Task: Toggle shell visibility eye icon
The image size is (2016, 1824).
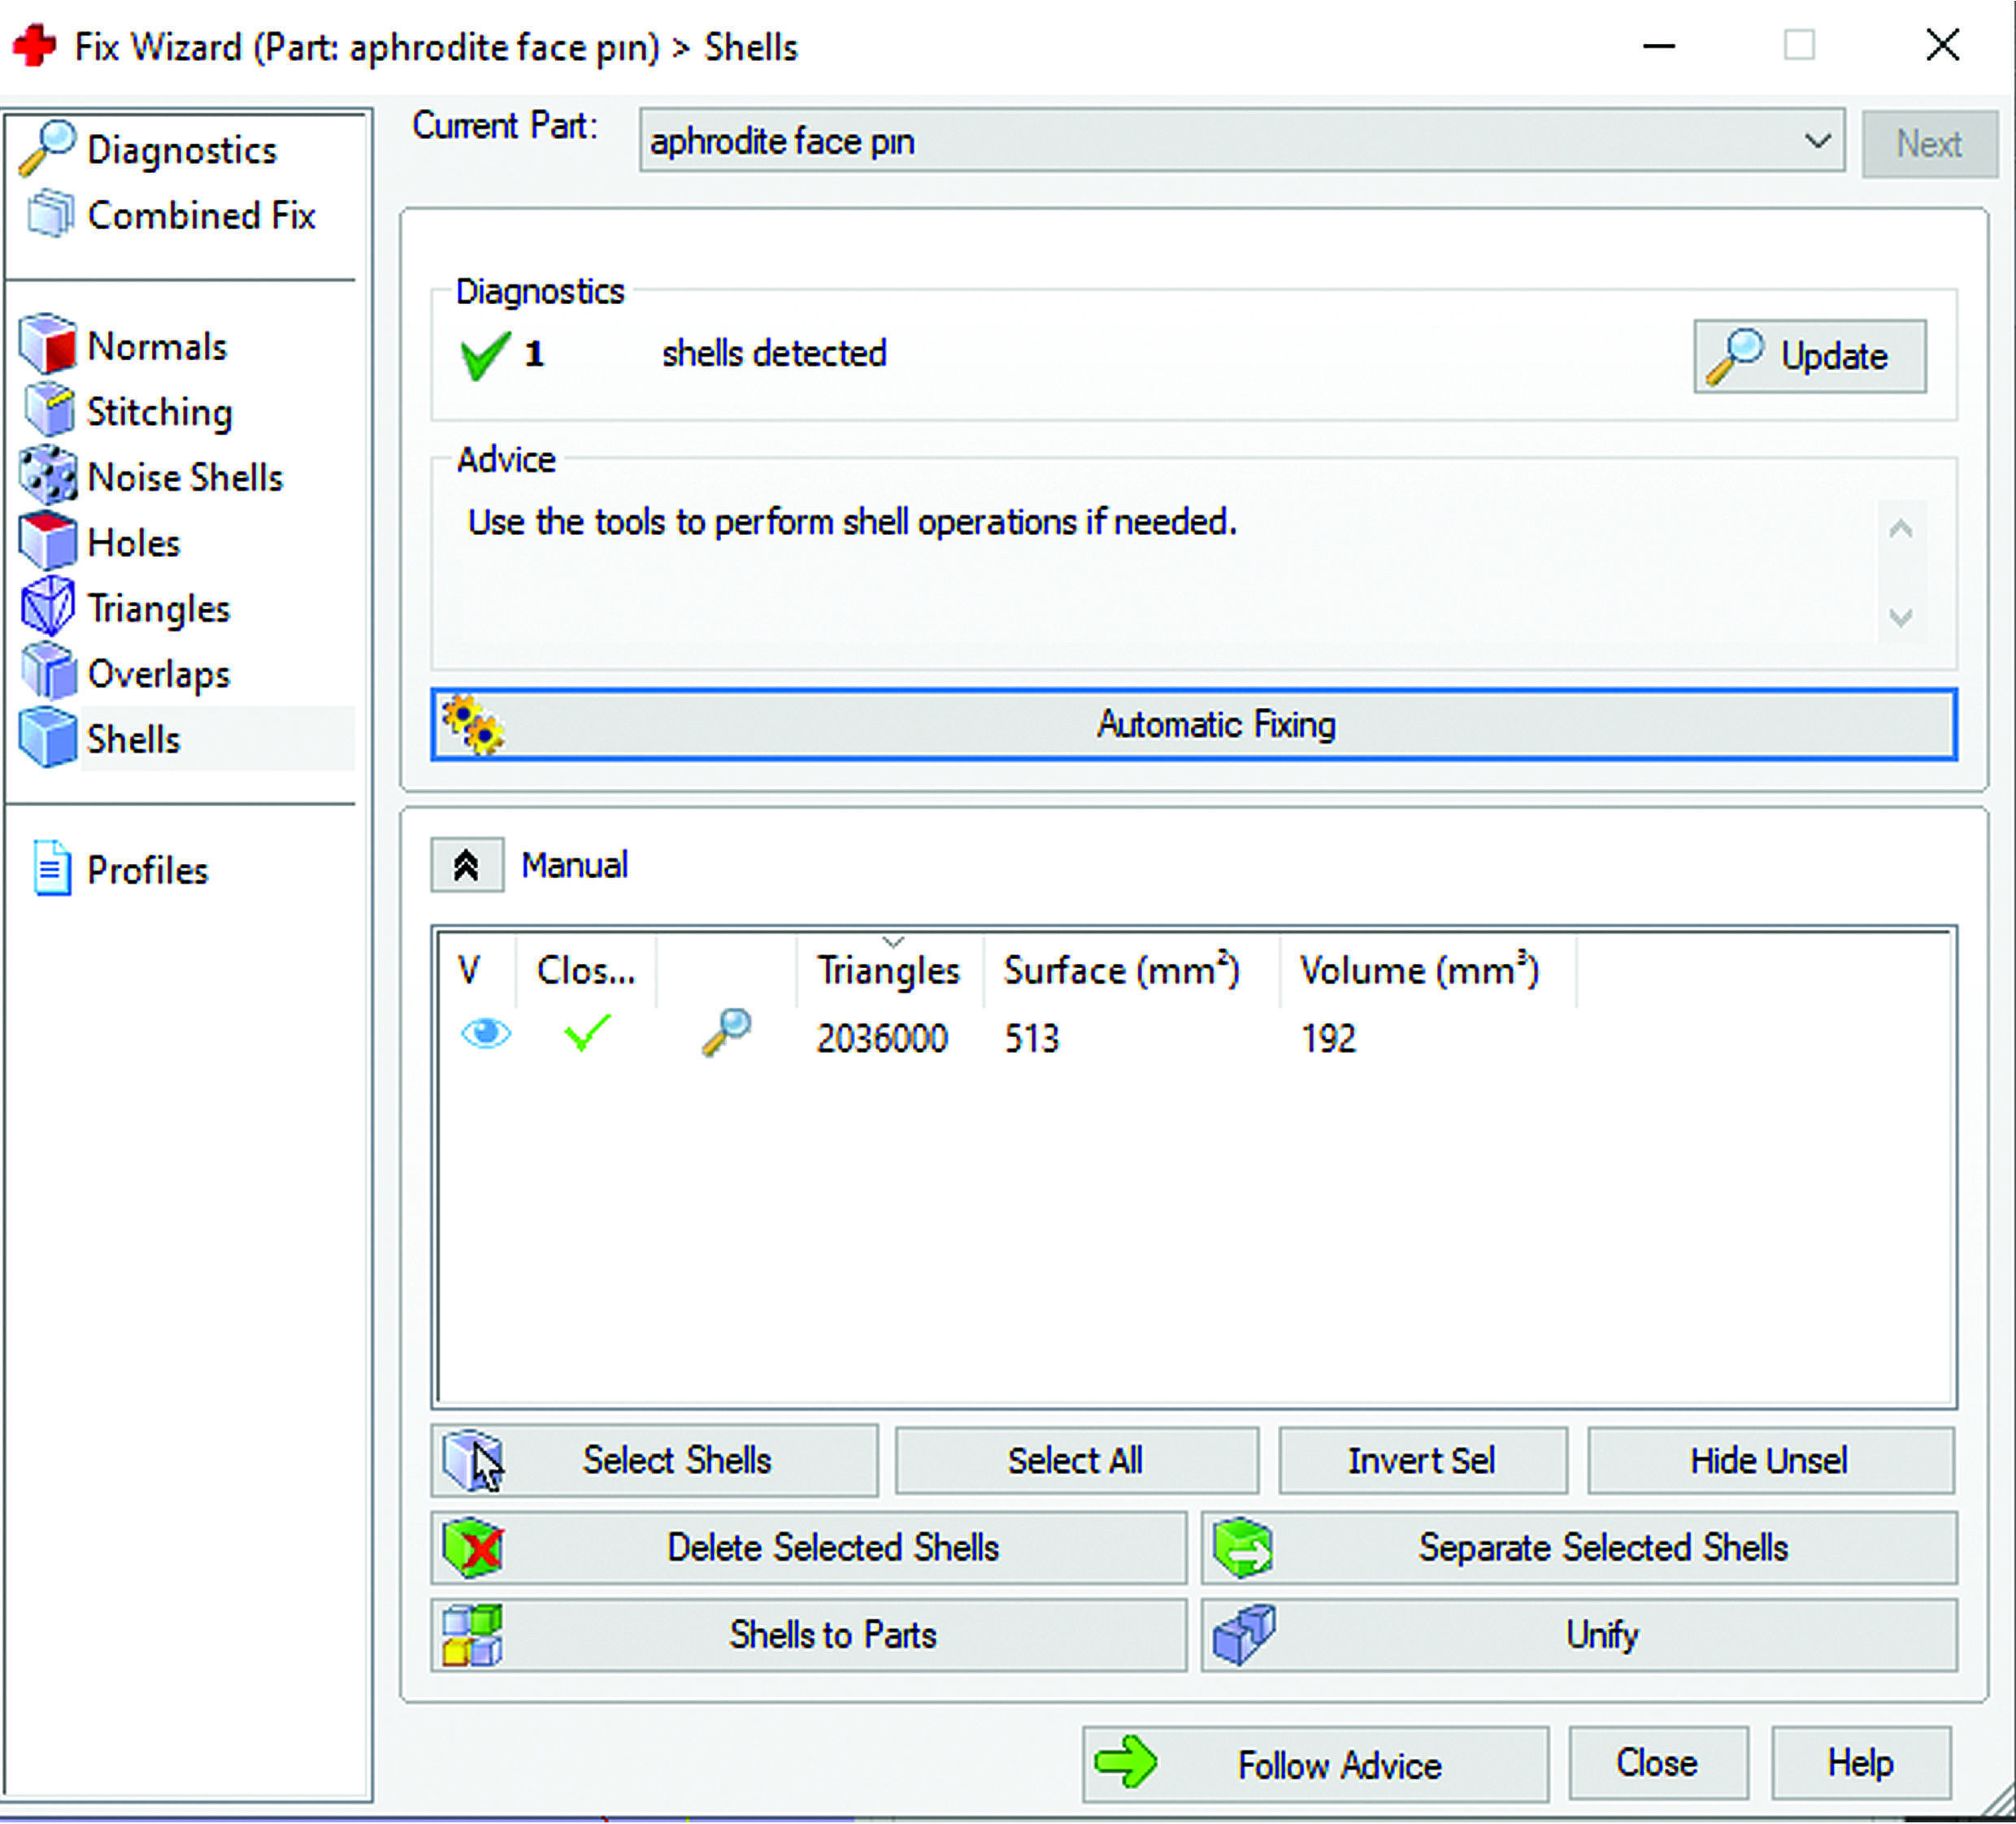Action: [x=486, y=1033]
